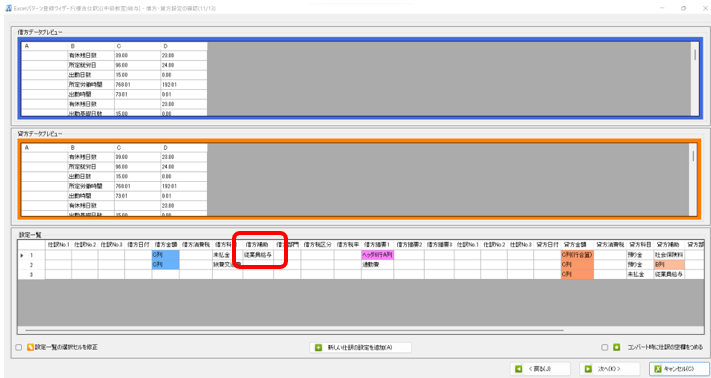Click the green plus icon for adding journal settings

tap(318, 348)
